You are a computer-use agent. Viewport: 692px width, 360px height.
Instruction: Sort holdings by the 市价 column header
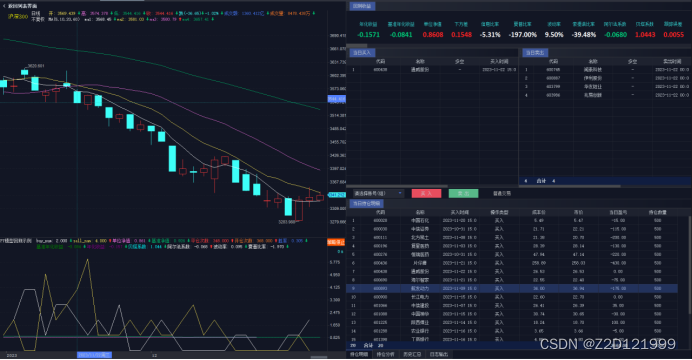(x=578, y=212)
